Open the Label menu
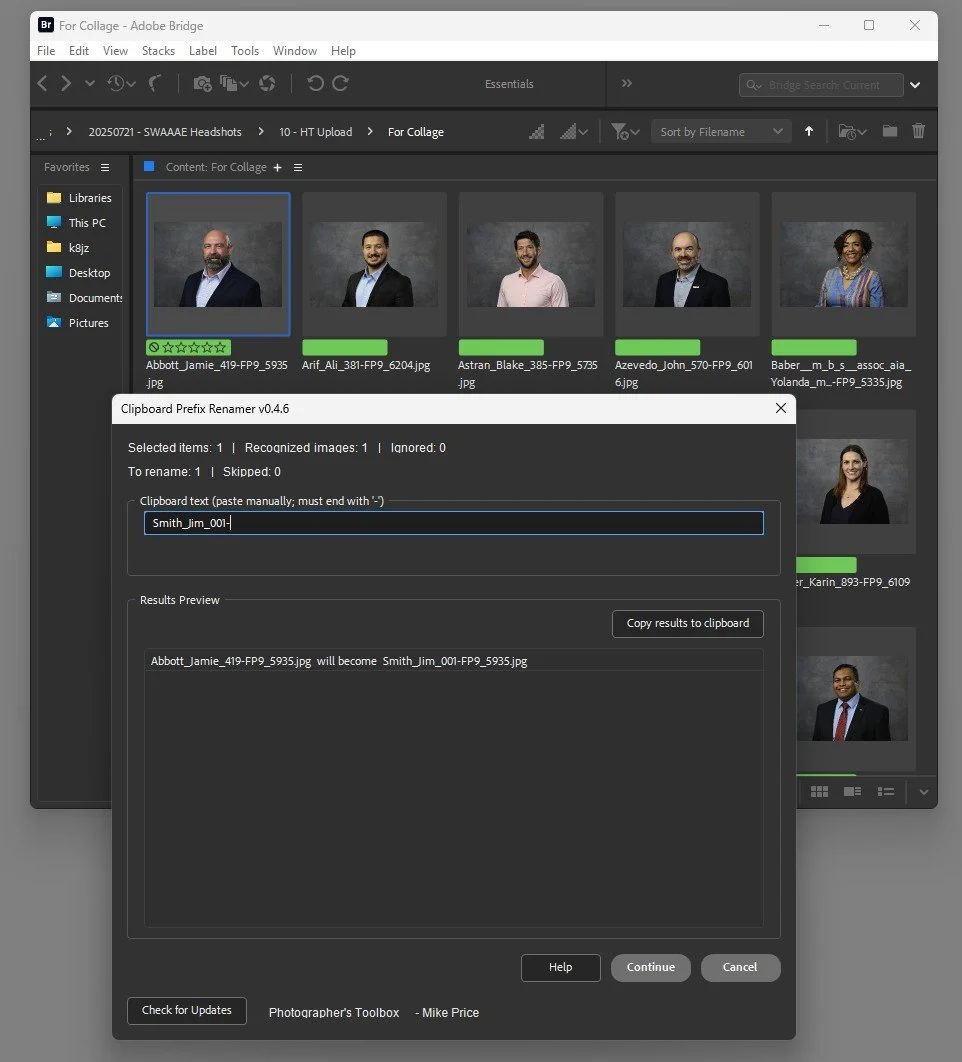This screenshot has width=962, height=1062. (203, 51)
